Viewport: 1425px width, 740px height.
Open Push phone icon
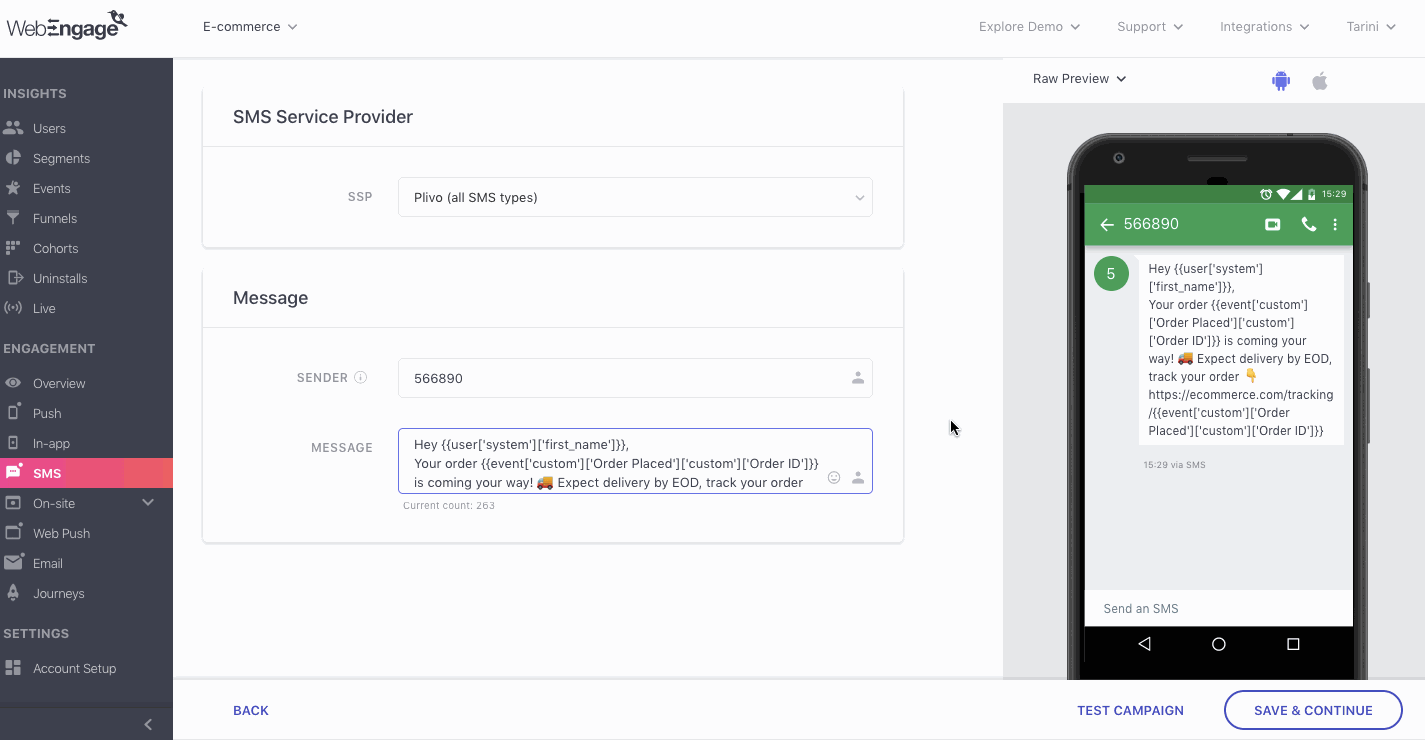(x=13, y=413)
